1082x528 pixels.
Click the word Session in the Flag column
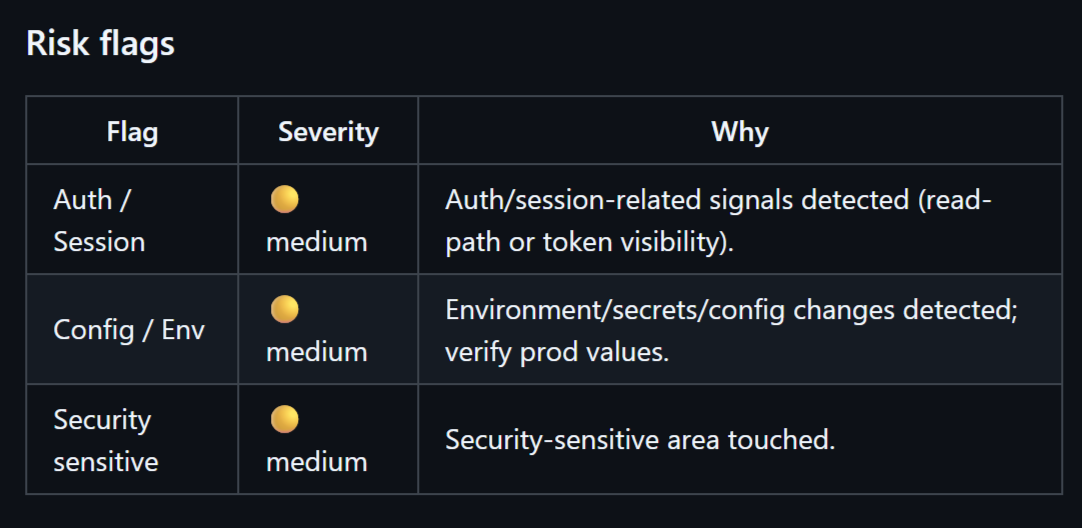click(99, 242)
